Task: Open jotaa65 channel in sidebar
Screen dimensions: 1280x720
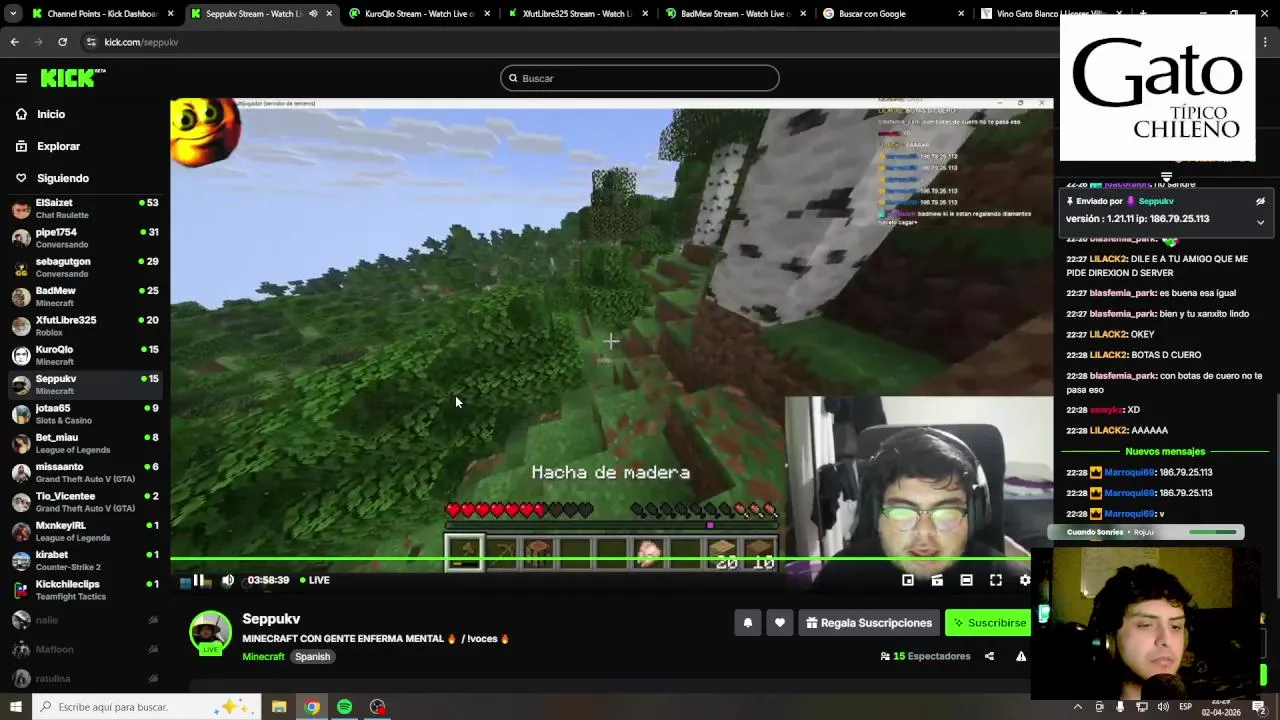Action: pos(85,414)
